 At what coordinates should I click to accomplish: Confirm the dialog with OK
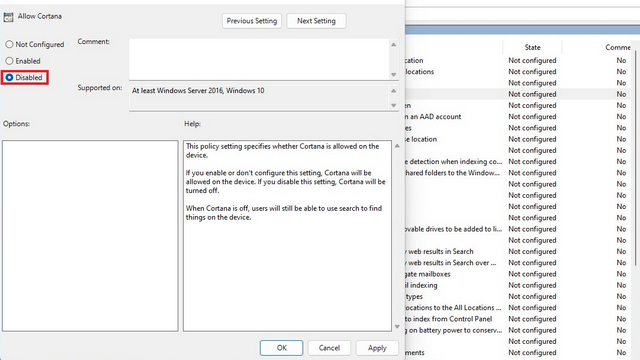click(282, 348)
